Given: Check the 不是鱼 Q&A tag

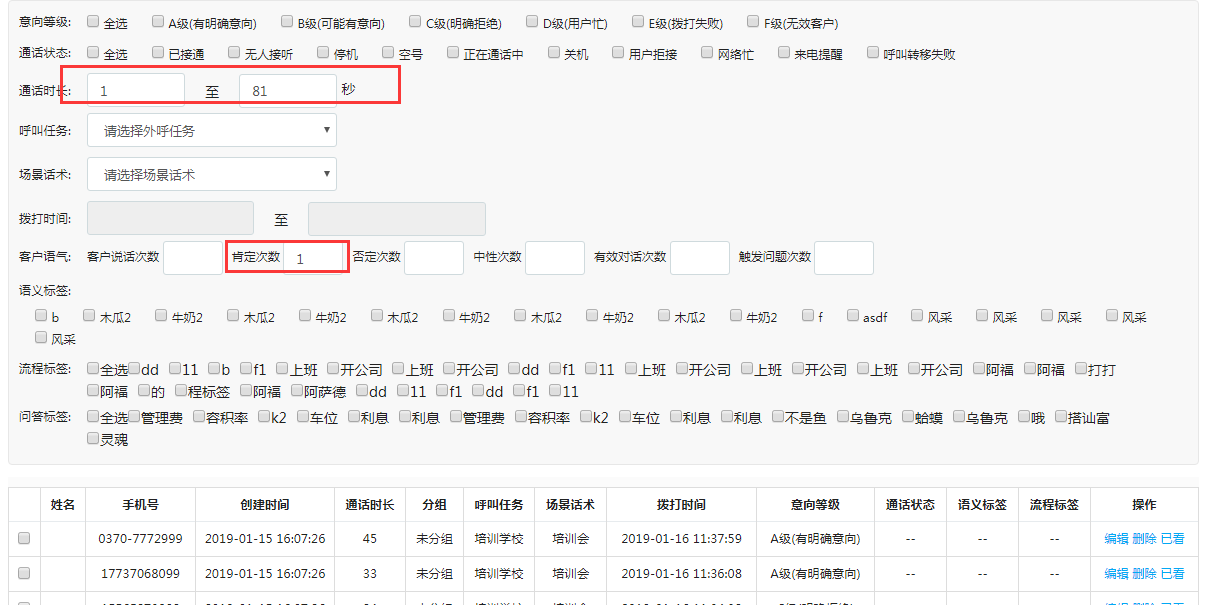Looking at the screenshot, I should tap(778, 416).
